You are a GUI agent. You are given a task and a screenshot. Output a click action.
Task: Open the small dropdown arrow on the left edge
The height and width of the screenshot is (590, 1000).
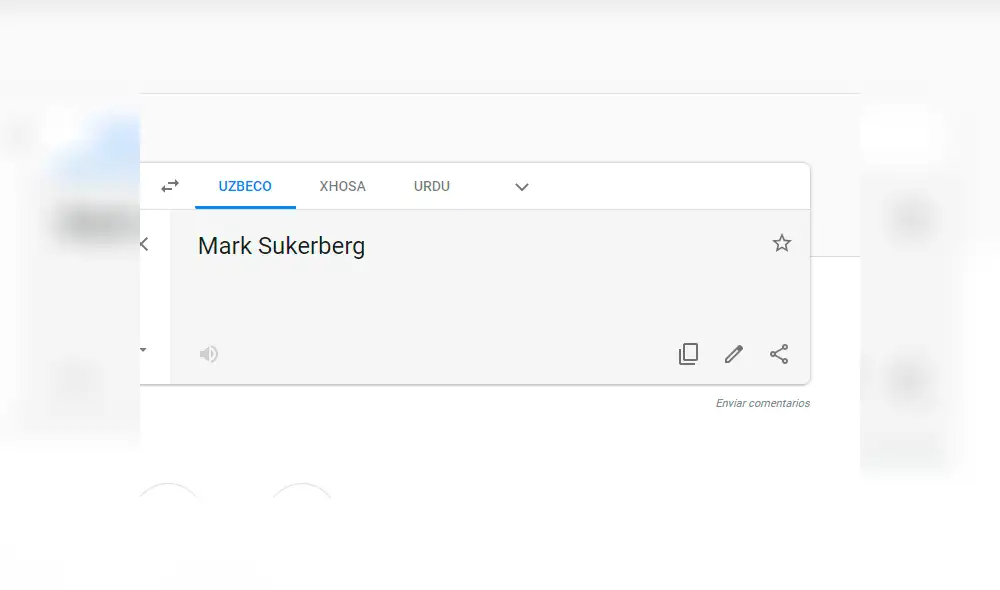[142, 349]
